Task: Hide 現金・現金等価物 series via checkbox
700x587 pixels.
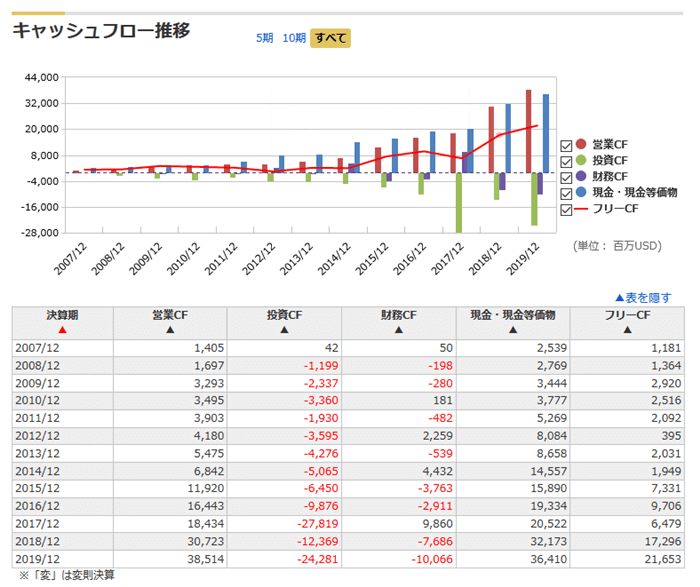Action: click(x=567, y=193)
